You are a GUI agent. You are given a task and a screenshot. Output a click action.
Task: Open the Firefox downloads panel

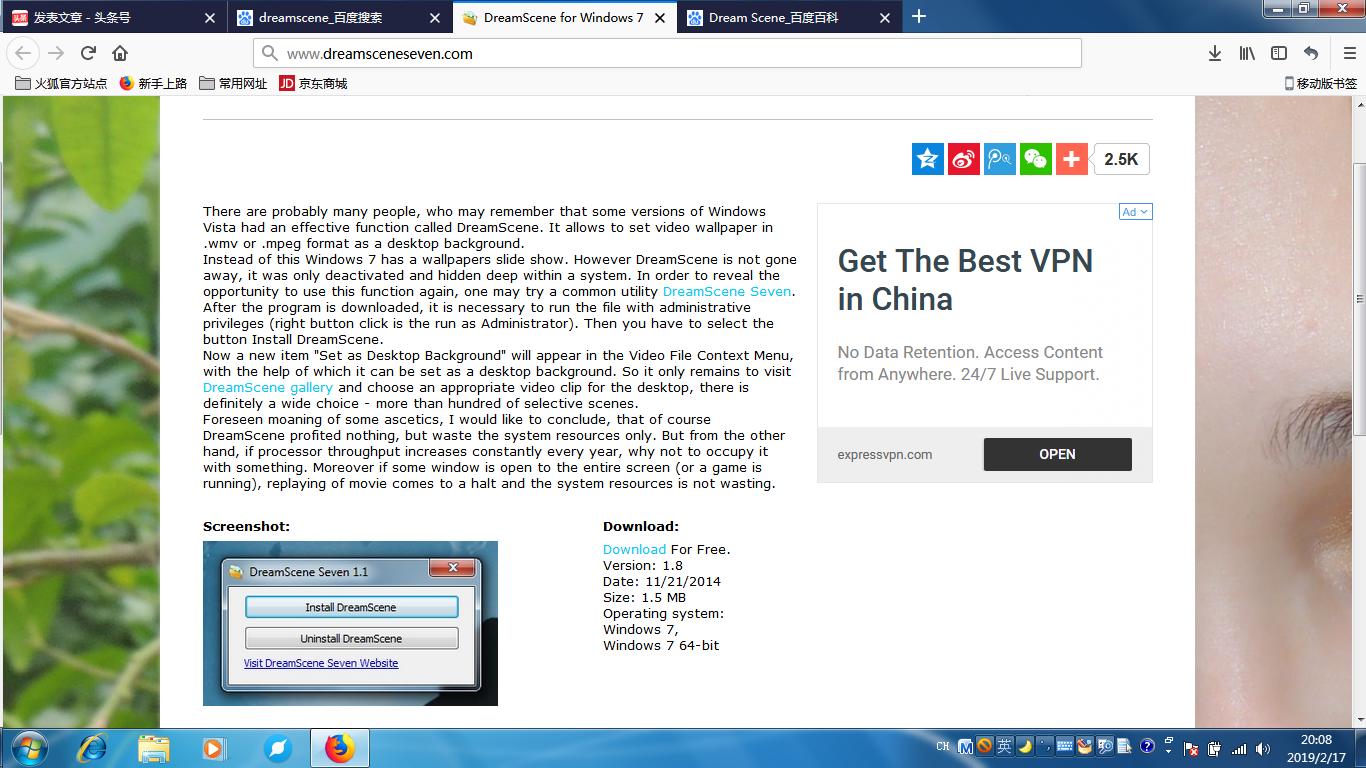1215,53
